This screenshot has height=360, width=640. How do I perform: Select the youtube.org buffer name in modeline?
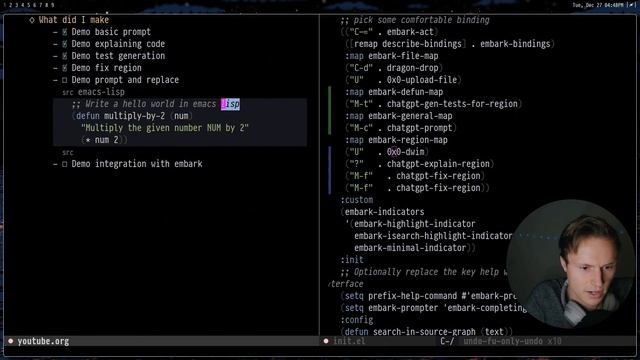point(43,341)
